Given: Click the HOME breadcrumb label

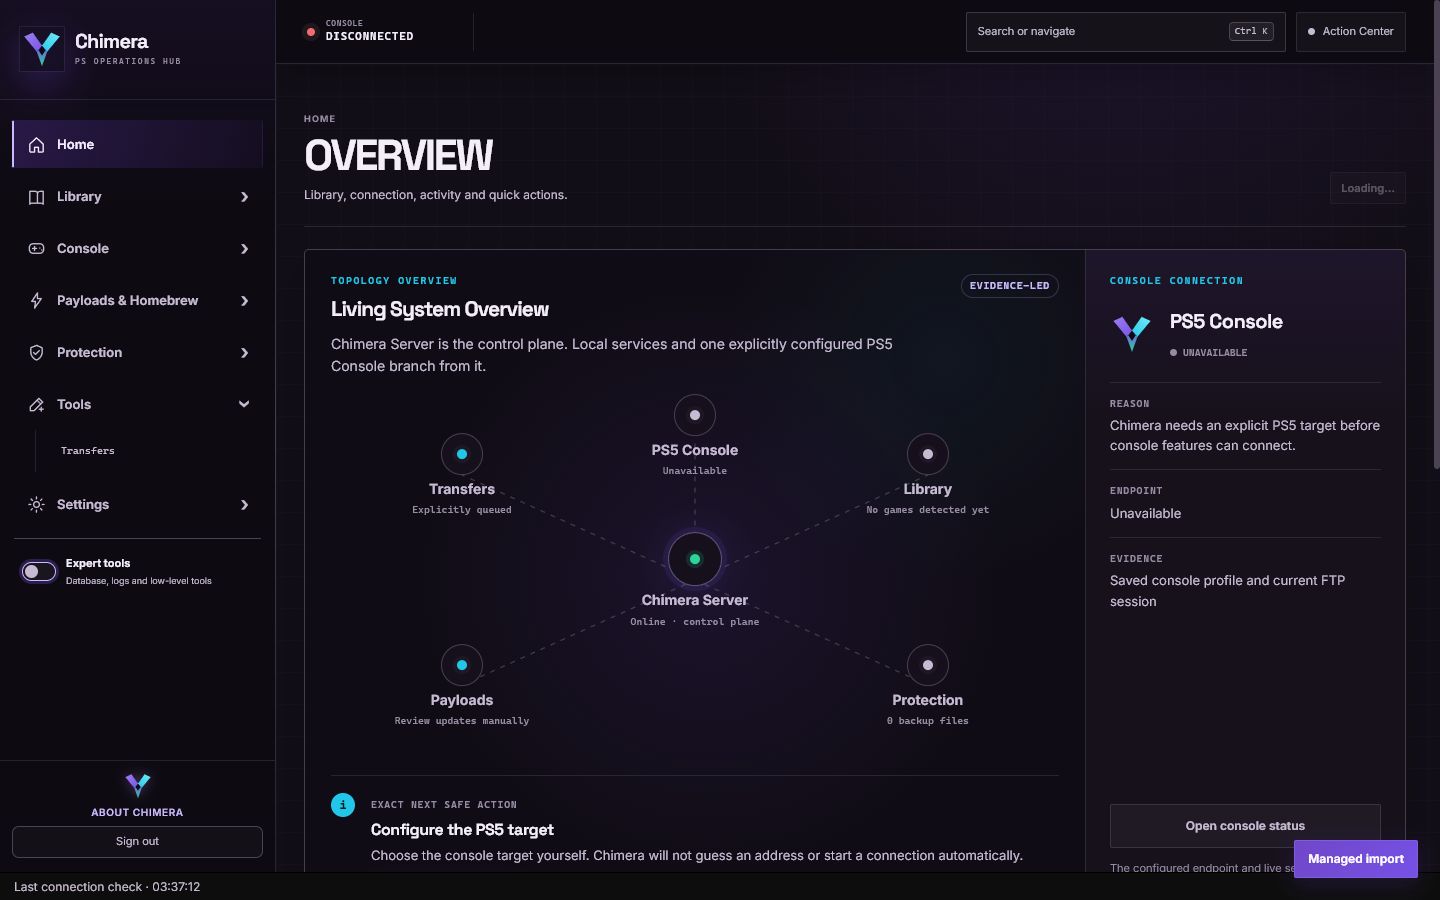Looking at the screenshot, I should point(320,119).
